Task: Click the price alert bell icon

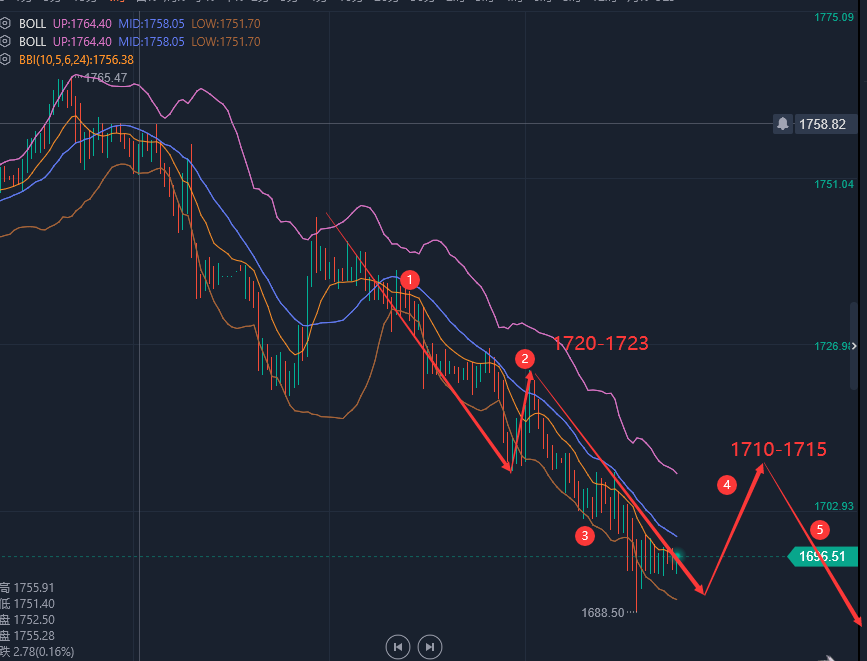Action: coord(782,124)
